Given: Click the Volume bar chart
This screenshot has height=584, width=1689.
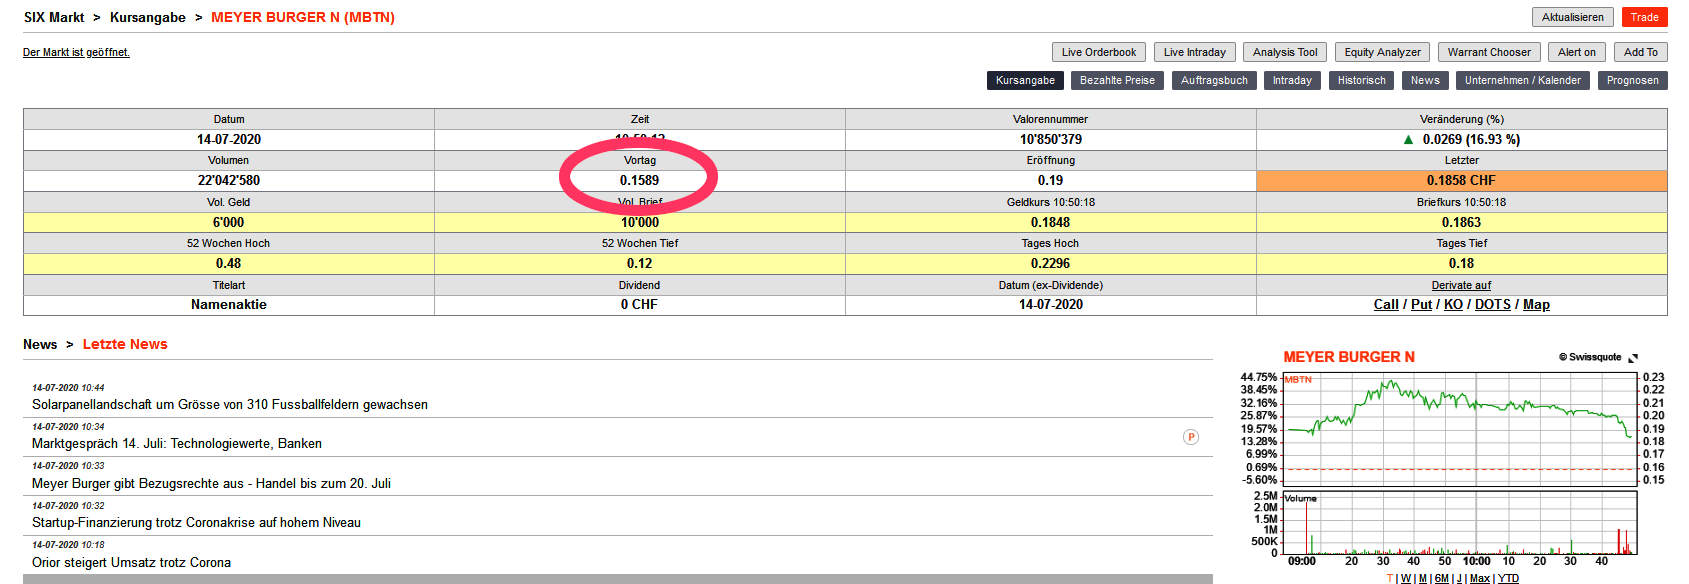Looking at the screenshot, I should (1460, 523).
